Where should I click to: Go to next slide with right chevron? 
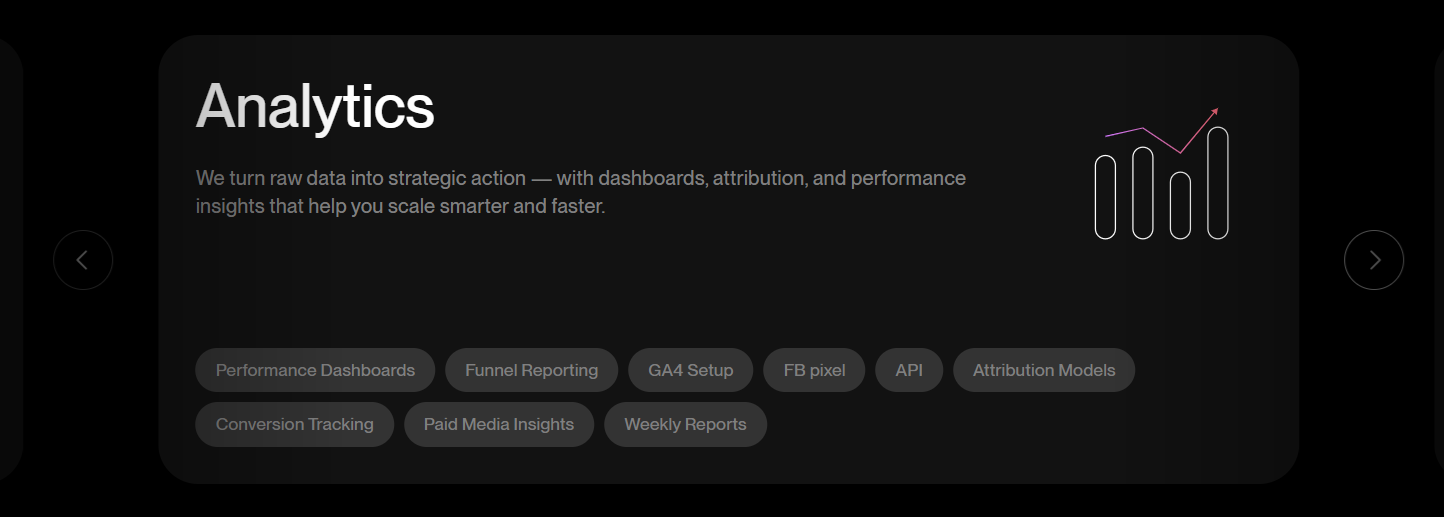(x=1374, y=260)
